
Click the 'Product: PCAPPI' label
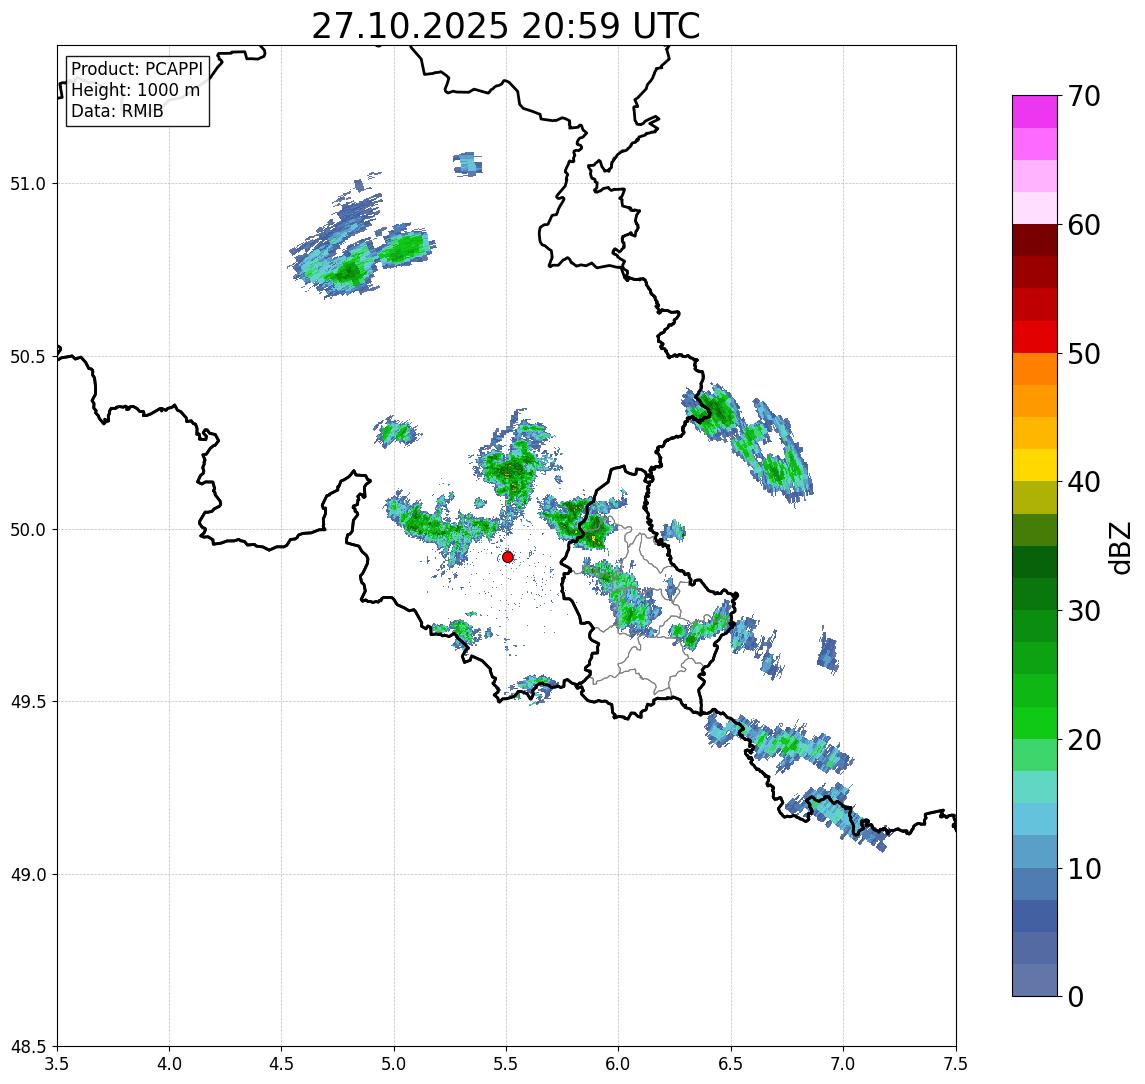pyautogui.click(x=137, y=69)
